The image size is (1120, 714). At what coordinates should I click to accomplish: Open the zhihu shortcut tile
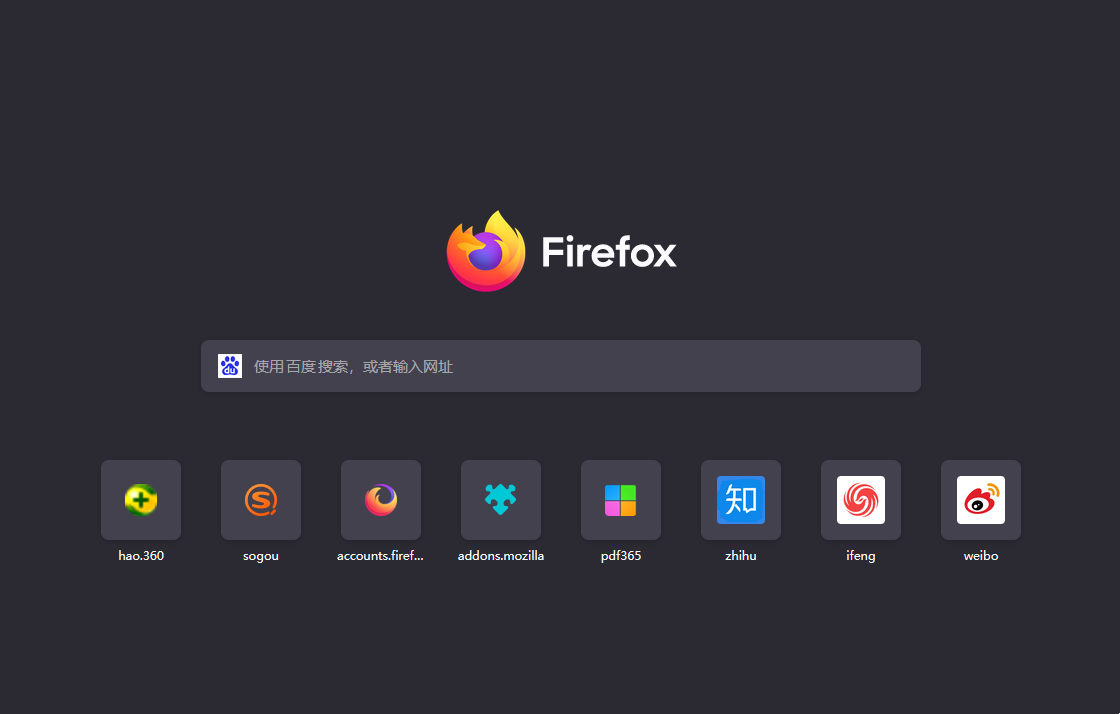point(741,500)
